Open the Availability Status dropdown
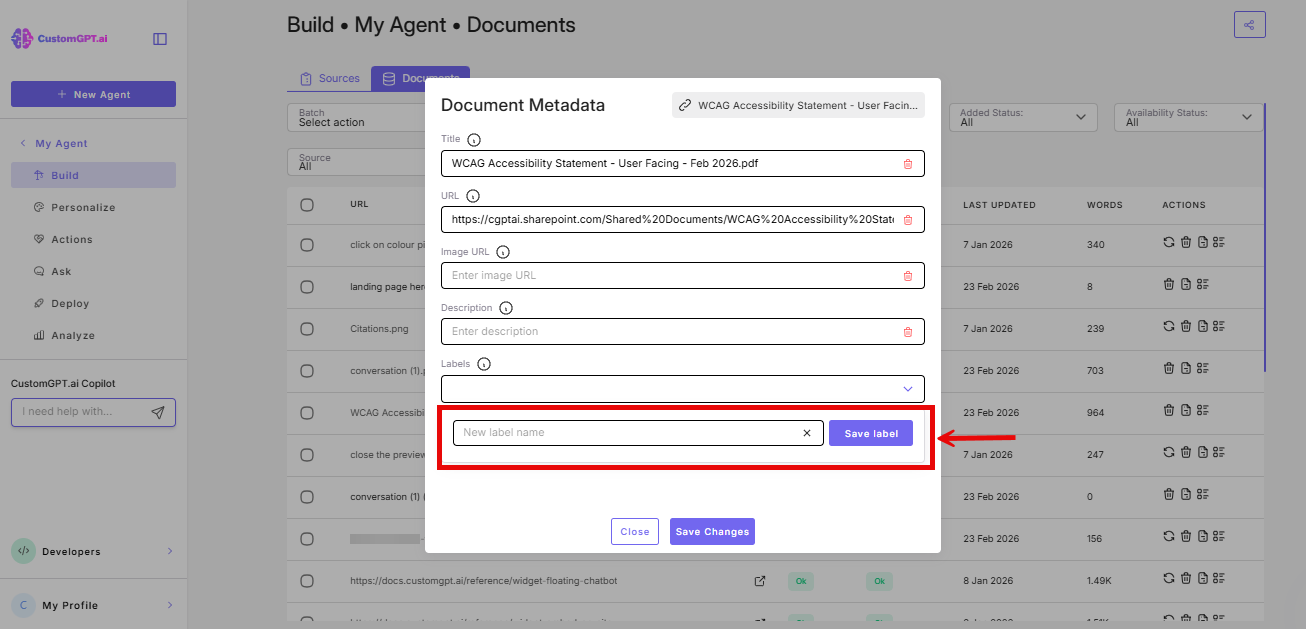 tap(1188, 117)
